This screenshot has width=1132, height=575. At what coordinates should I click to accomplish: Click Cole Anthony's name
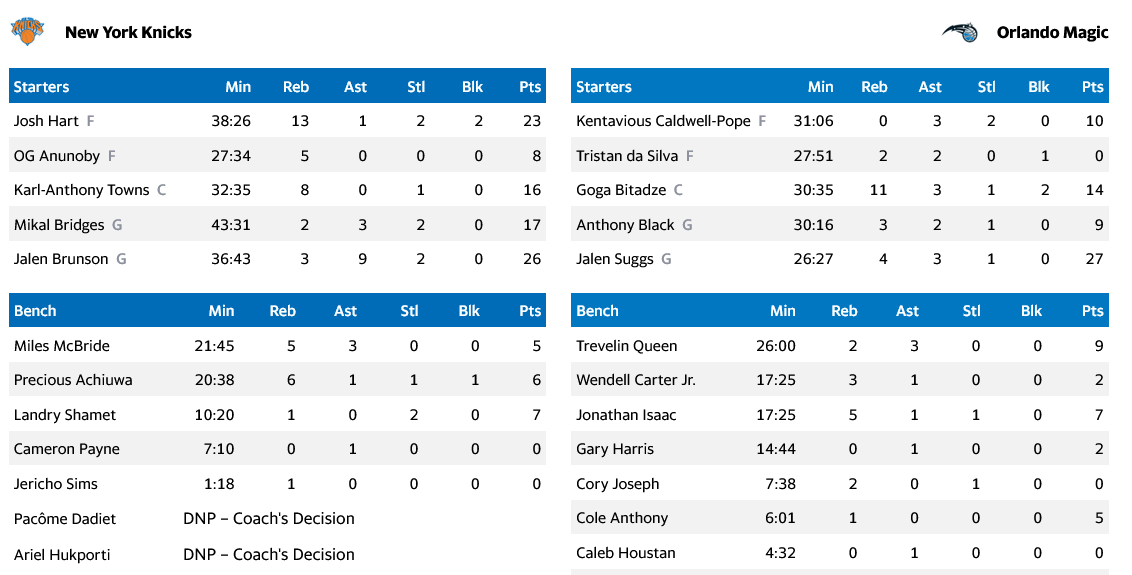coord(622,518)
